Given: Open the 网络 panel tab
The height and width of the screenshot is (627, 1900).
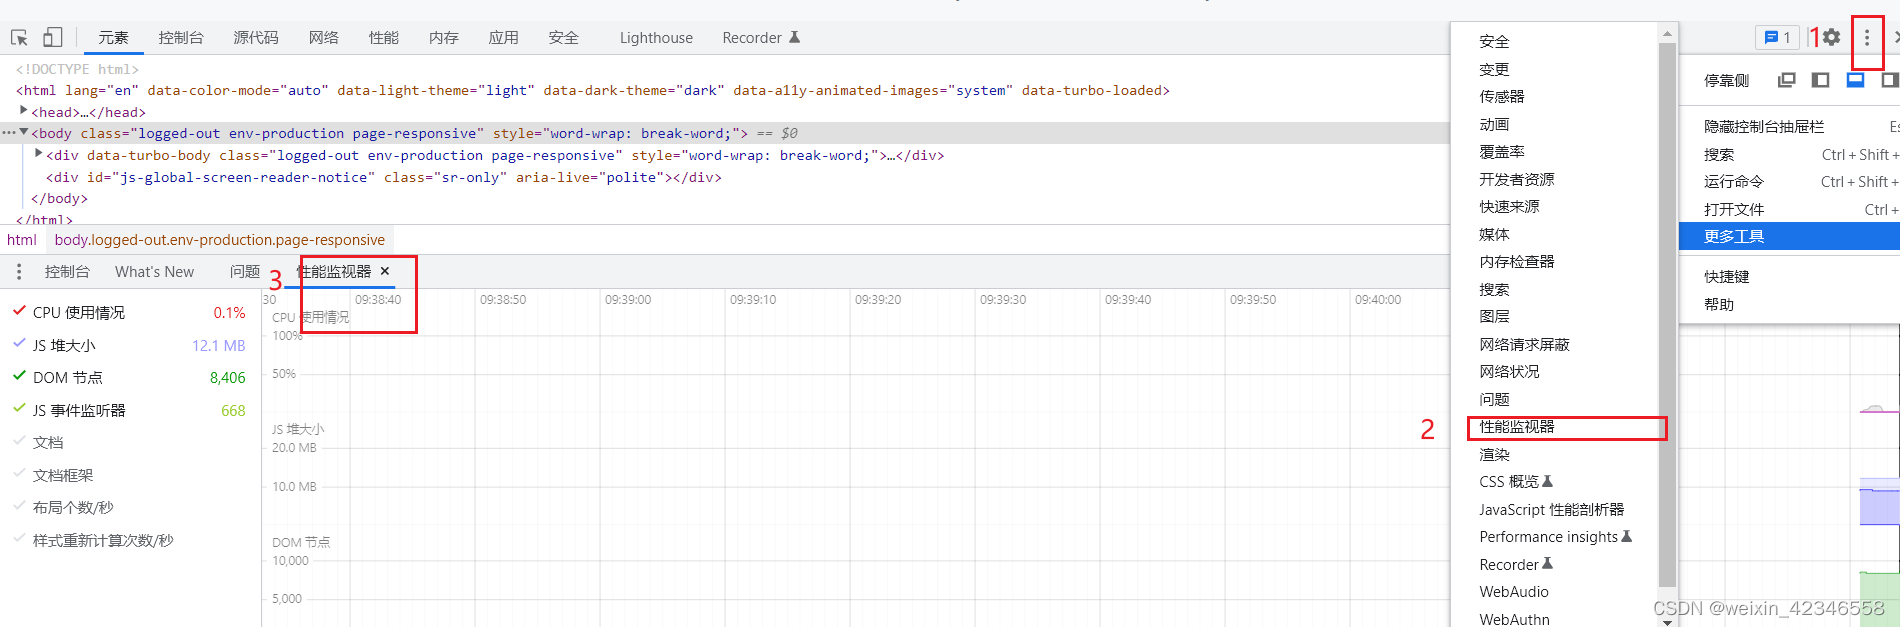Looking at the screenshot, I should click(x=324, y=38).
